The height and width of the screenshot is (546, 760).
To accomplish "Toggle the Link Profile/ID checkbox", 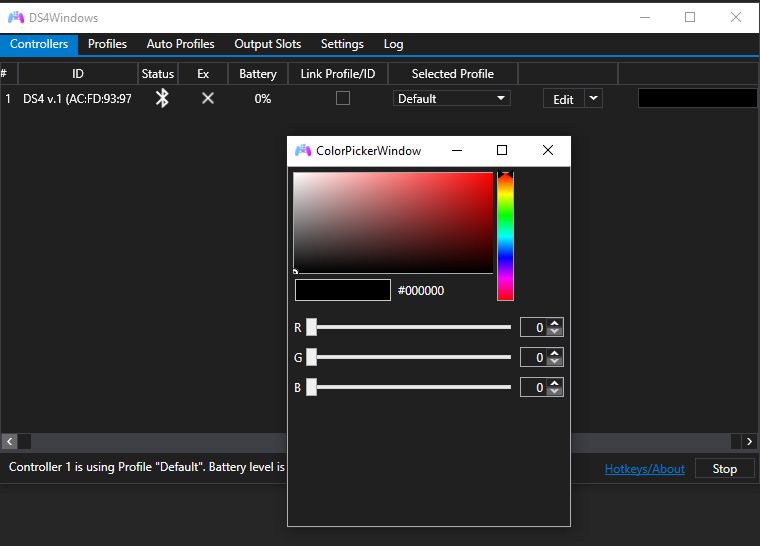I will 343,98.
